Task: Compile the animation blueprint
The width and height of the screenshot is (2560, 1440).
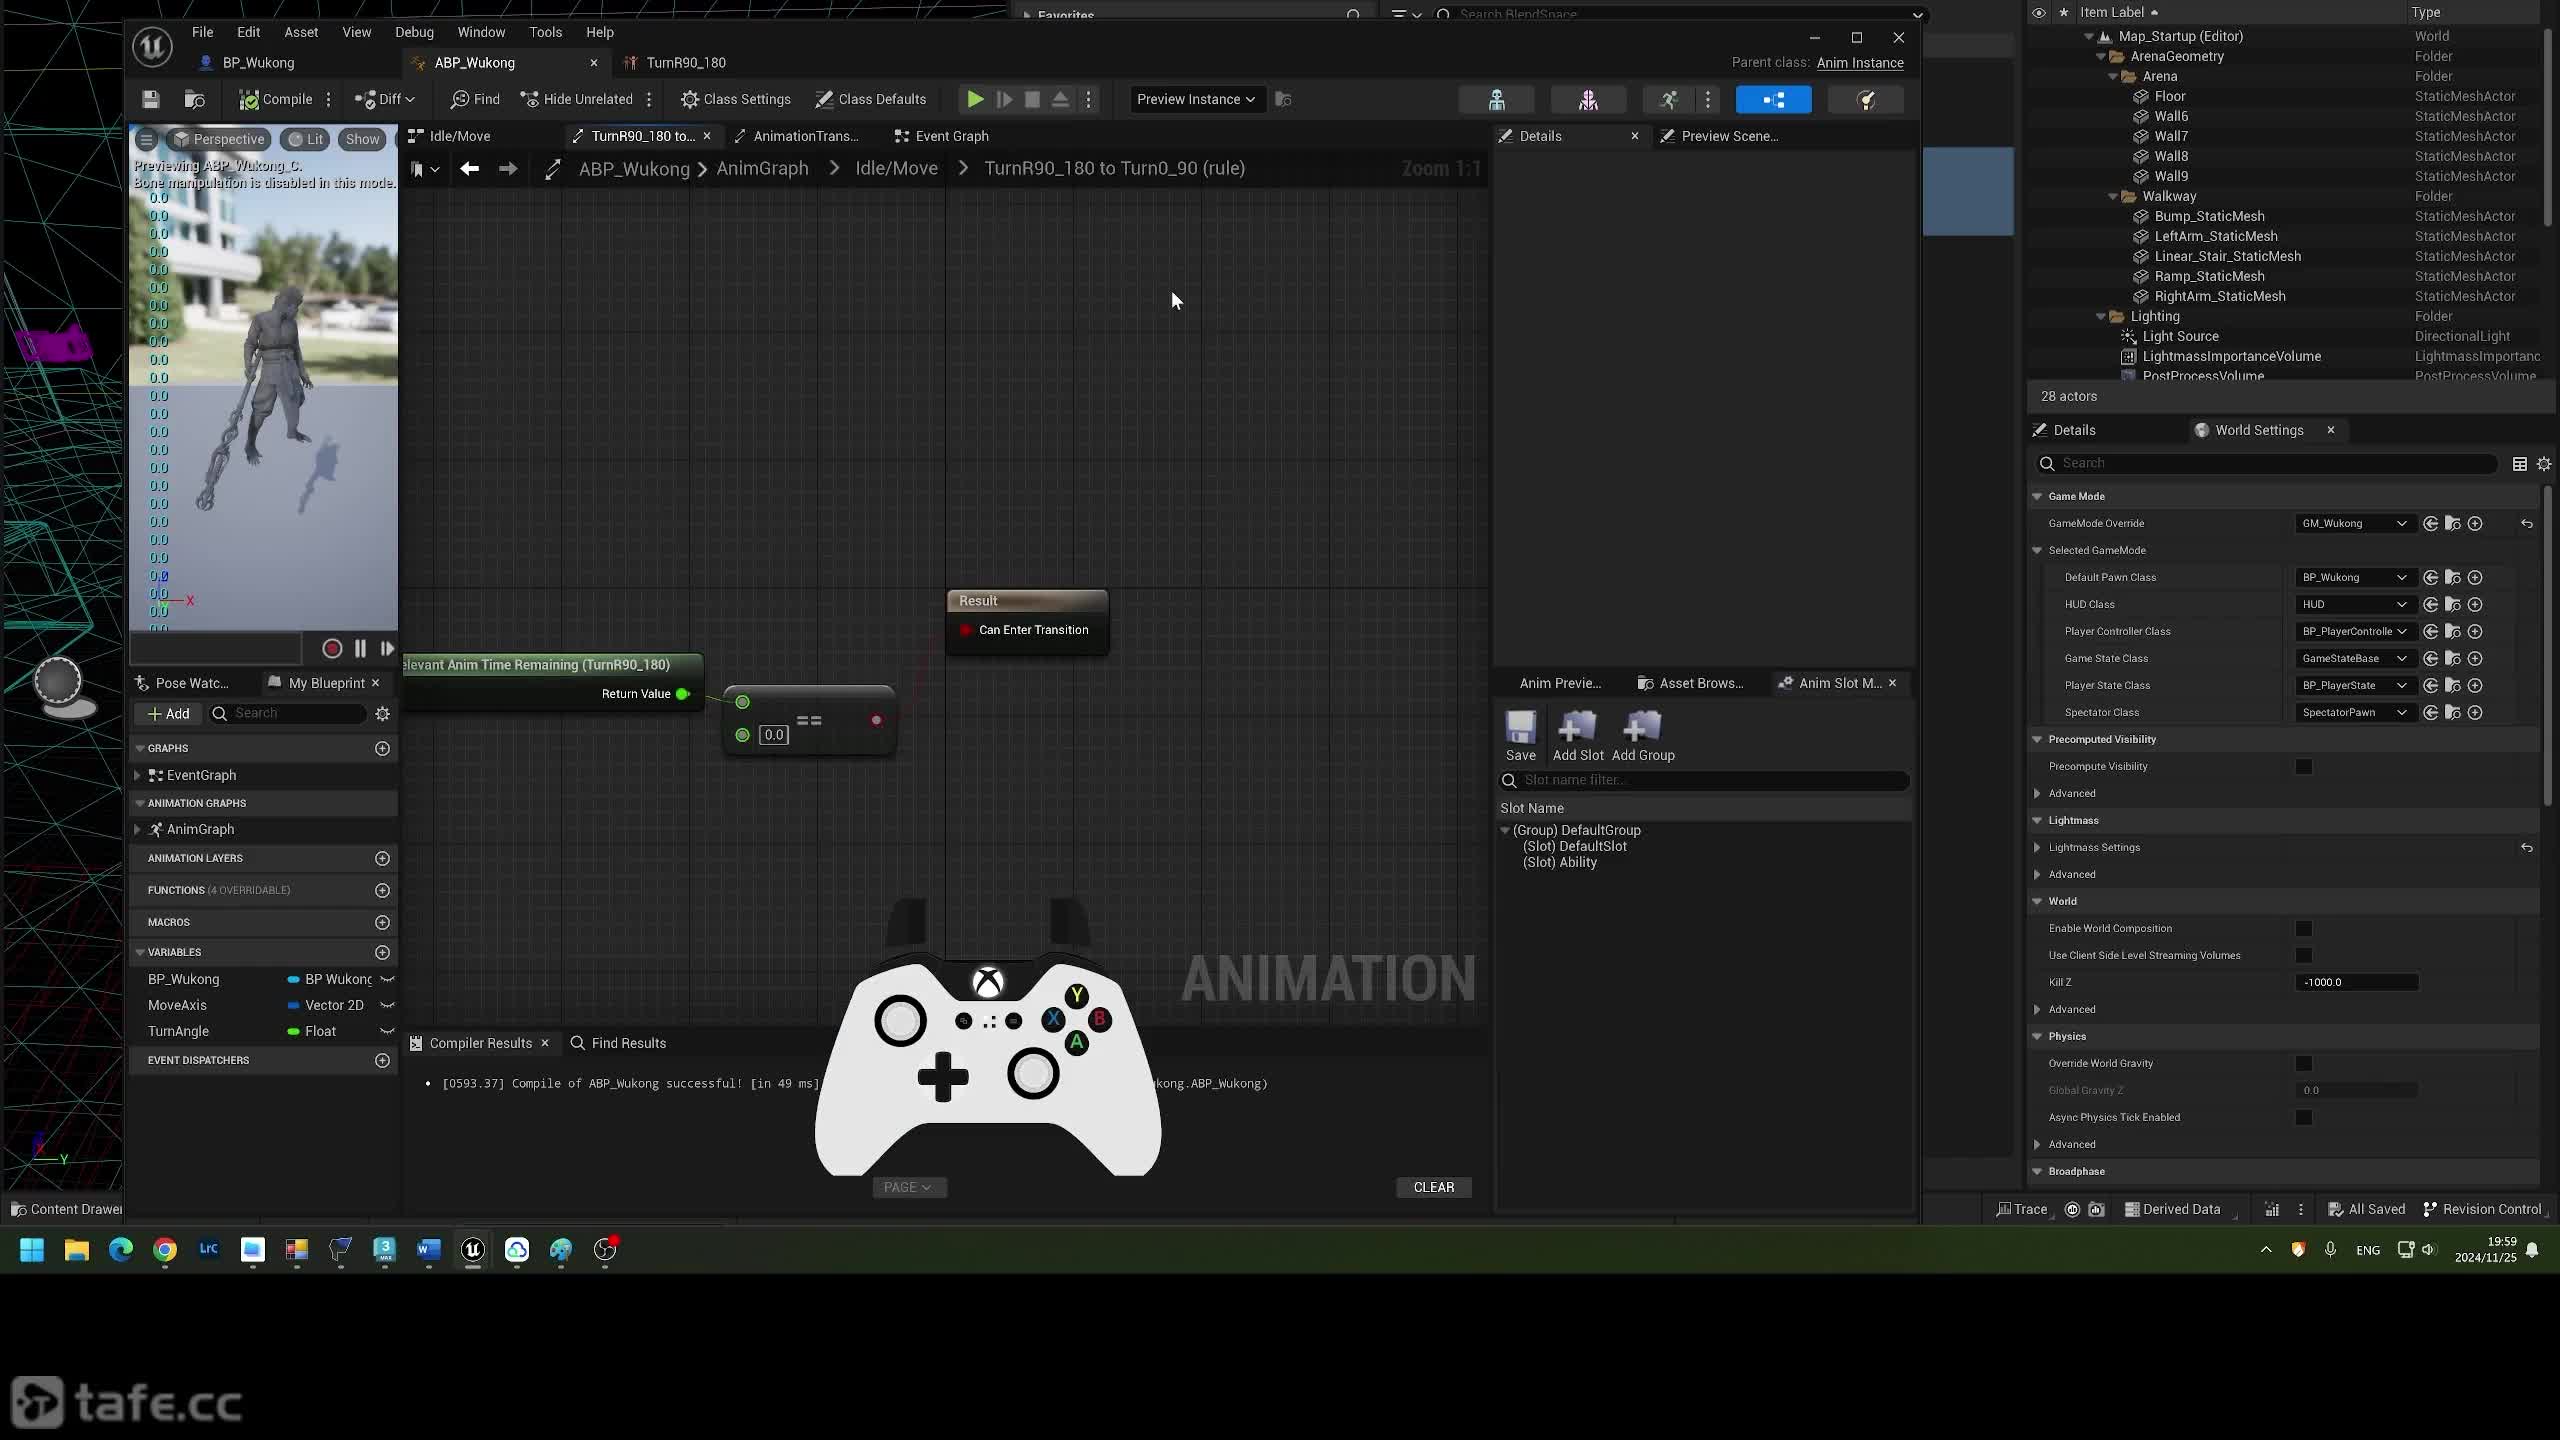Action: (276, 99)
